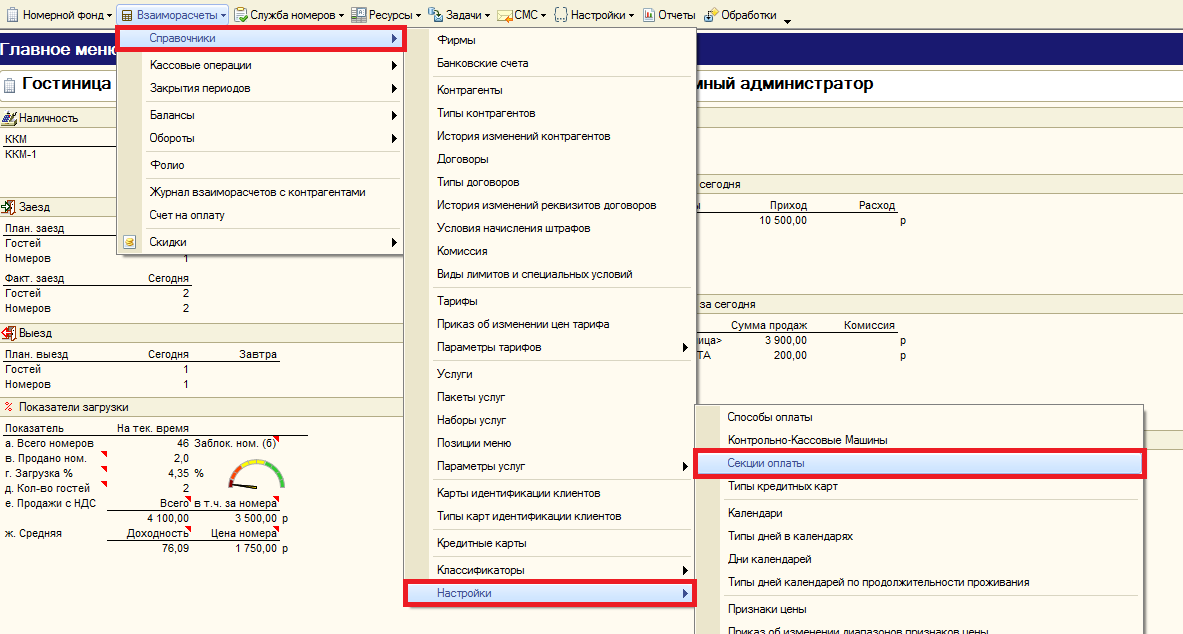Screen dimensions: 1183x634
Task: Open the Служба номеров menu
Action: (x=289, y=15)
